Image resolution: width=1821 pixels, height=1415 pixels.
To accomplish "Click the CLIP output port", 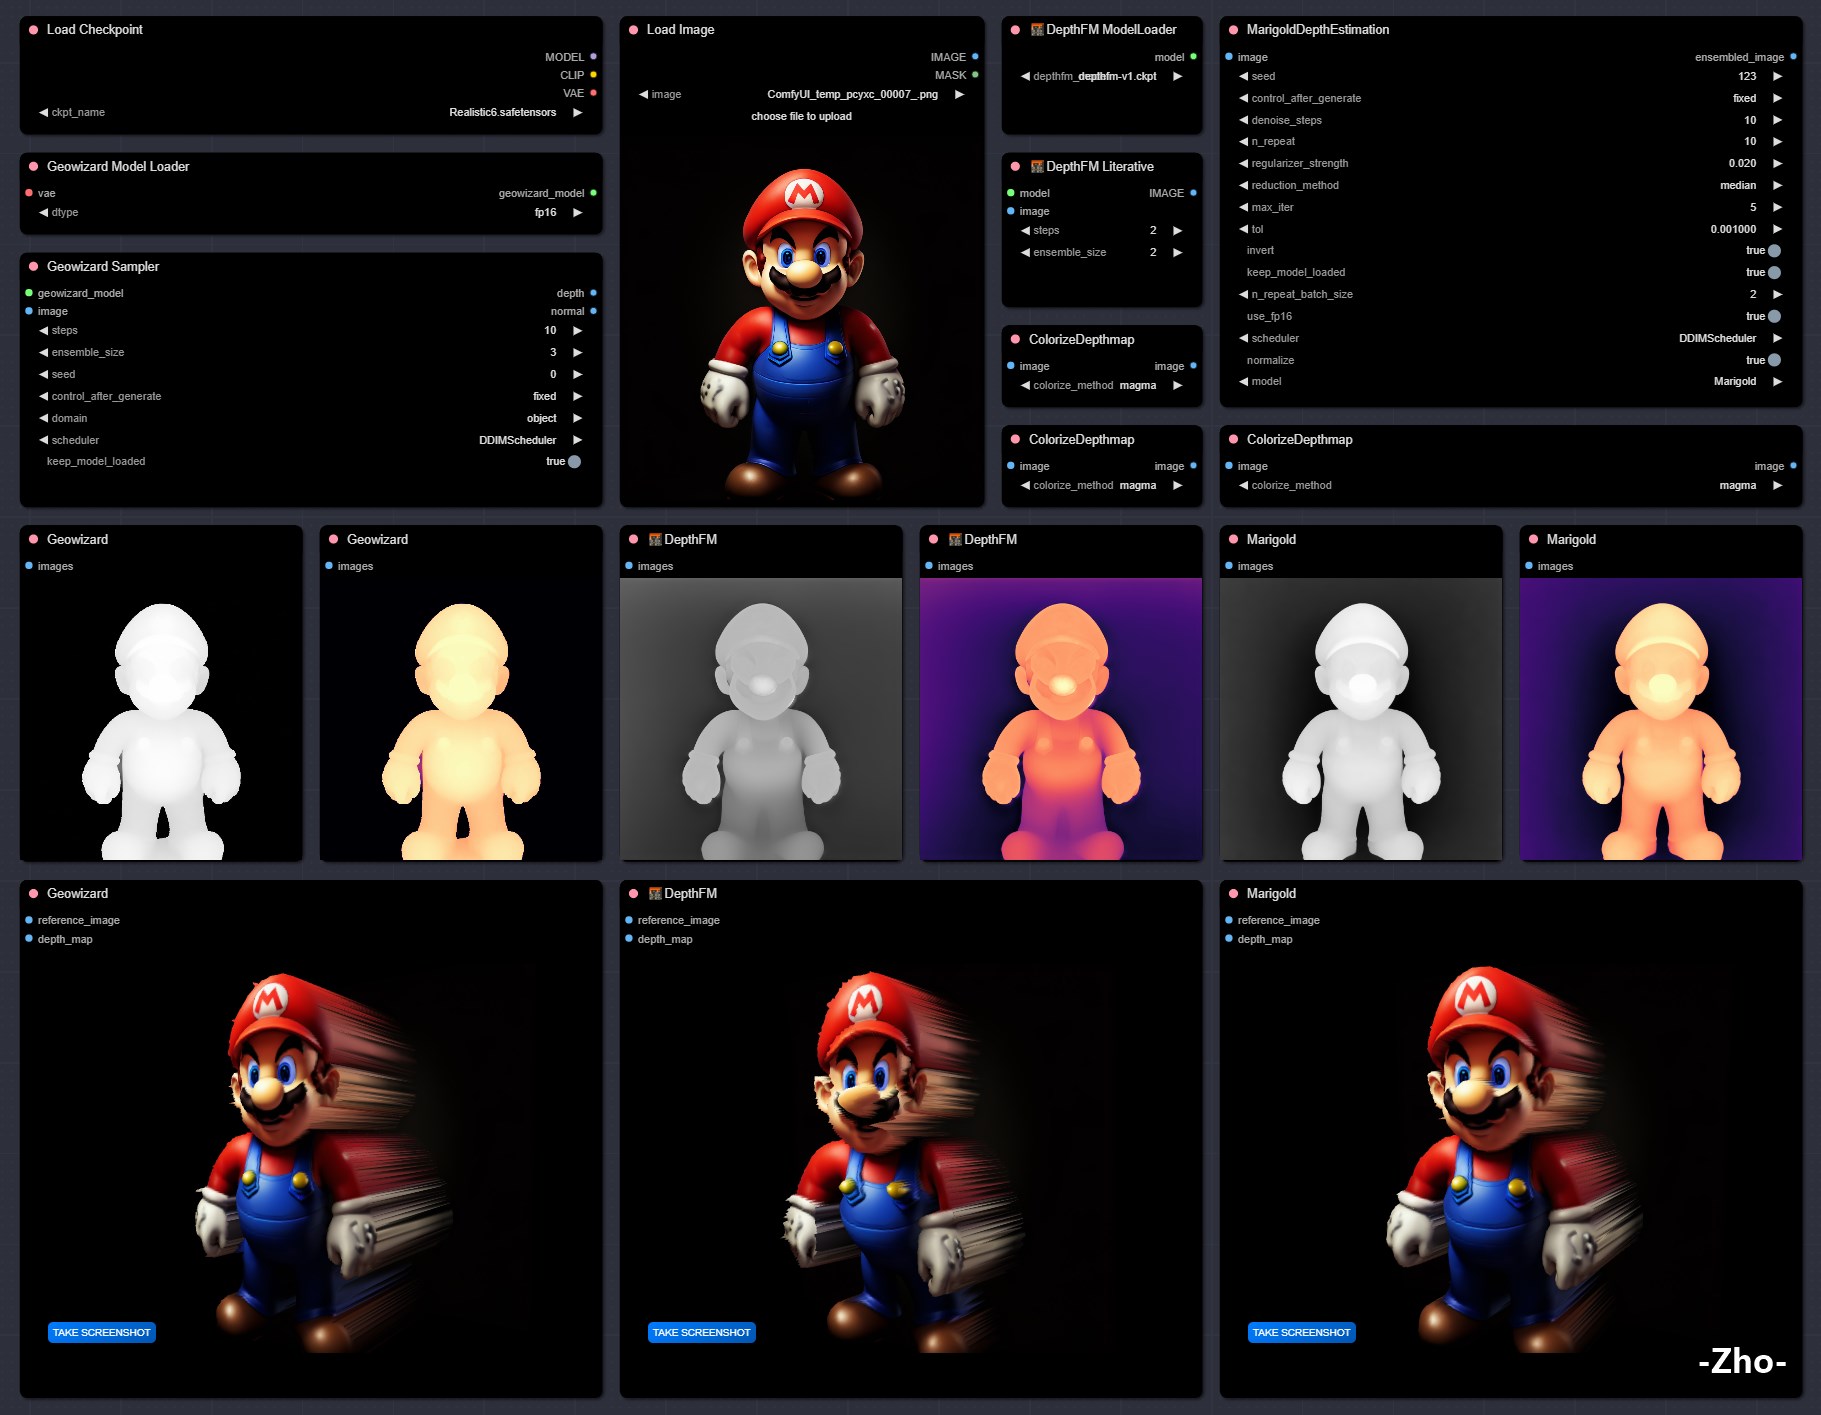I will tap(593, 75).
